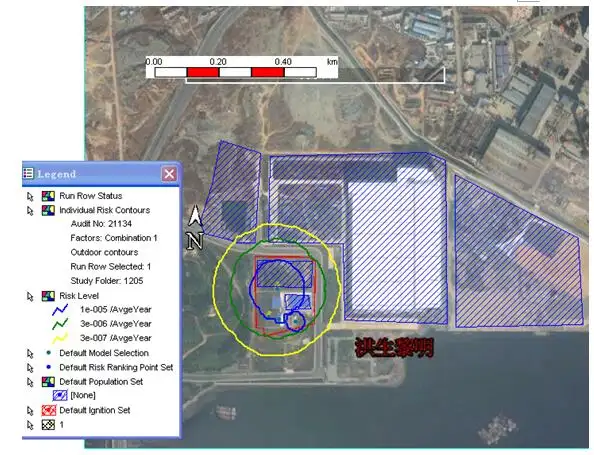This screenshot has height=455, width=594.
Task: Click the north arrow on the map
Action: [195, 227]
